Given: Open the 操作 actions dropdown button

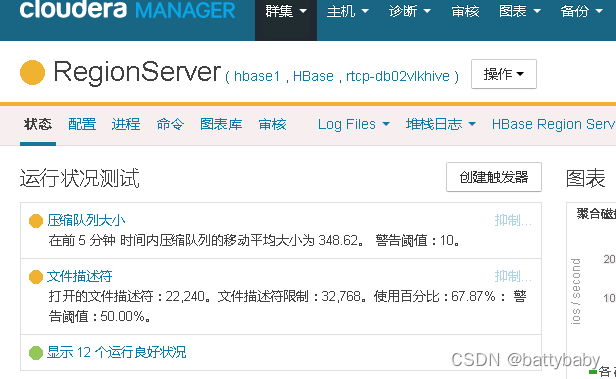Looking at the screenshot, I should pyautogui.click(x=504, y=74).
